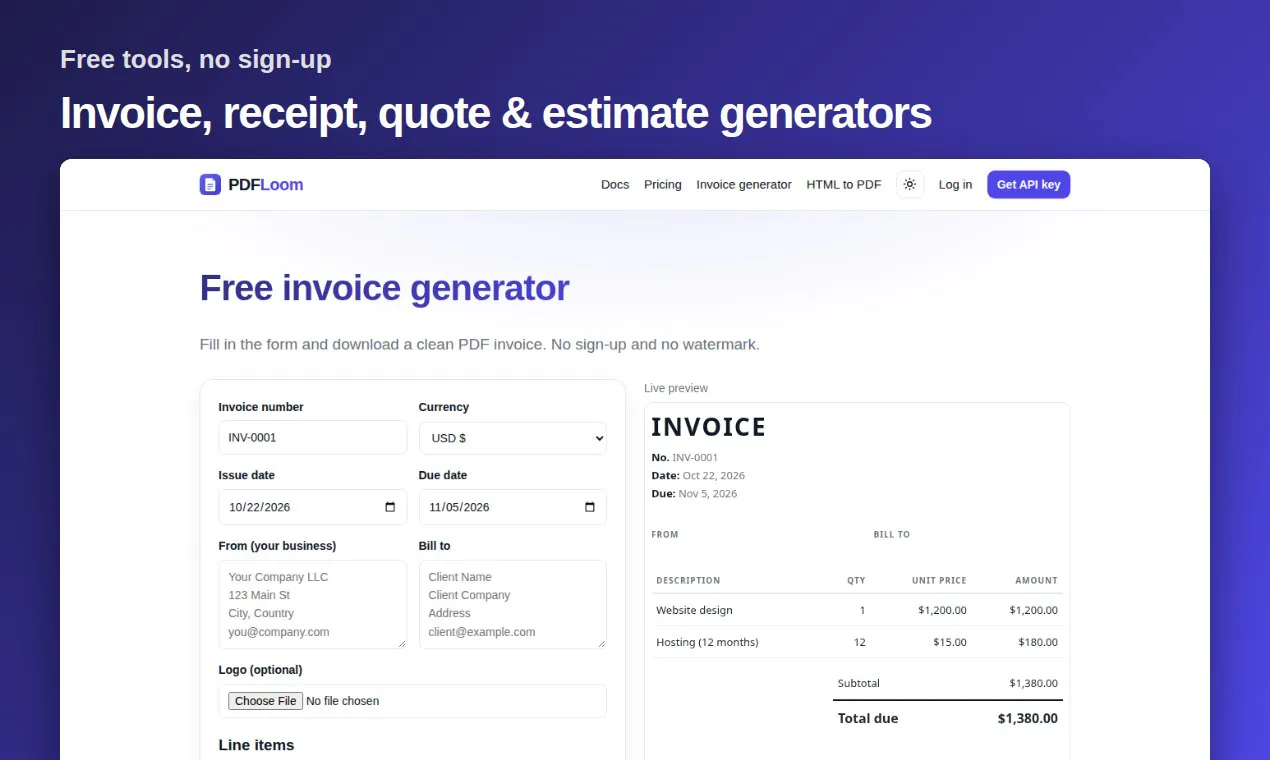Click the "Date: Oct 22, 2026" preview line
The height and width of the screenshot is (760, 1270).
[698, 476]
